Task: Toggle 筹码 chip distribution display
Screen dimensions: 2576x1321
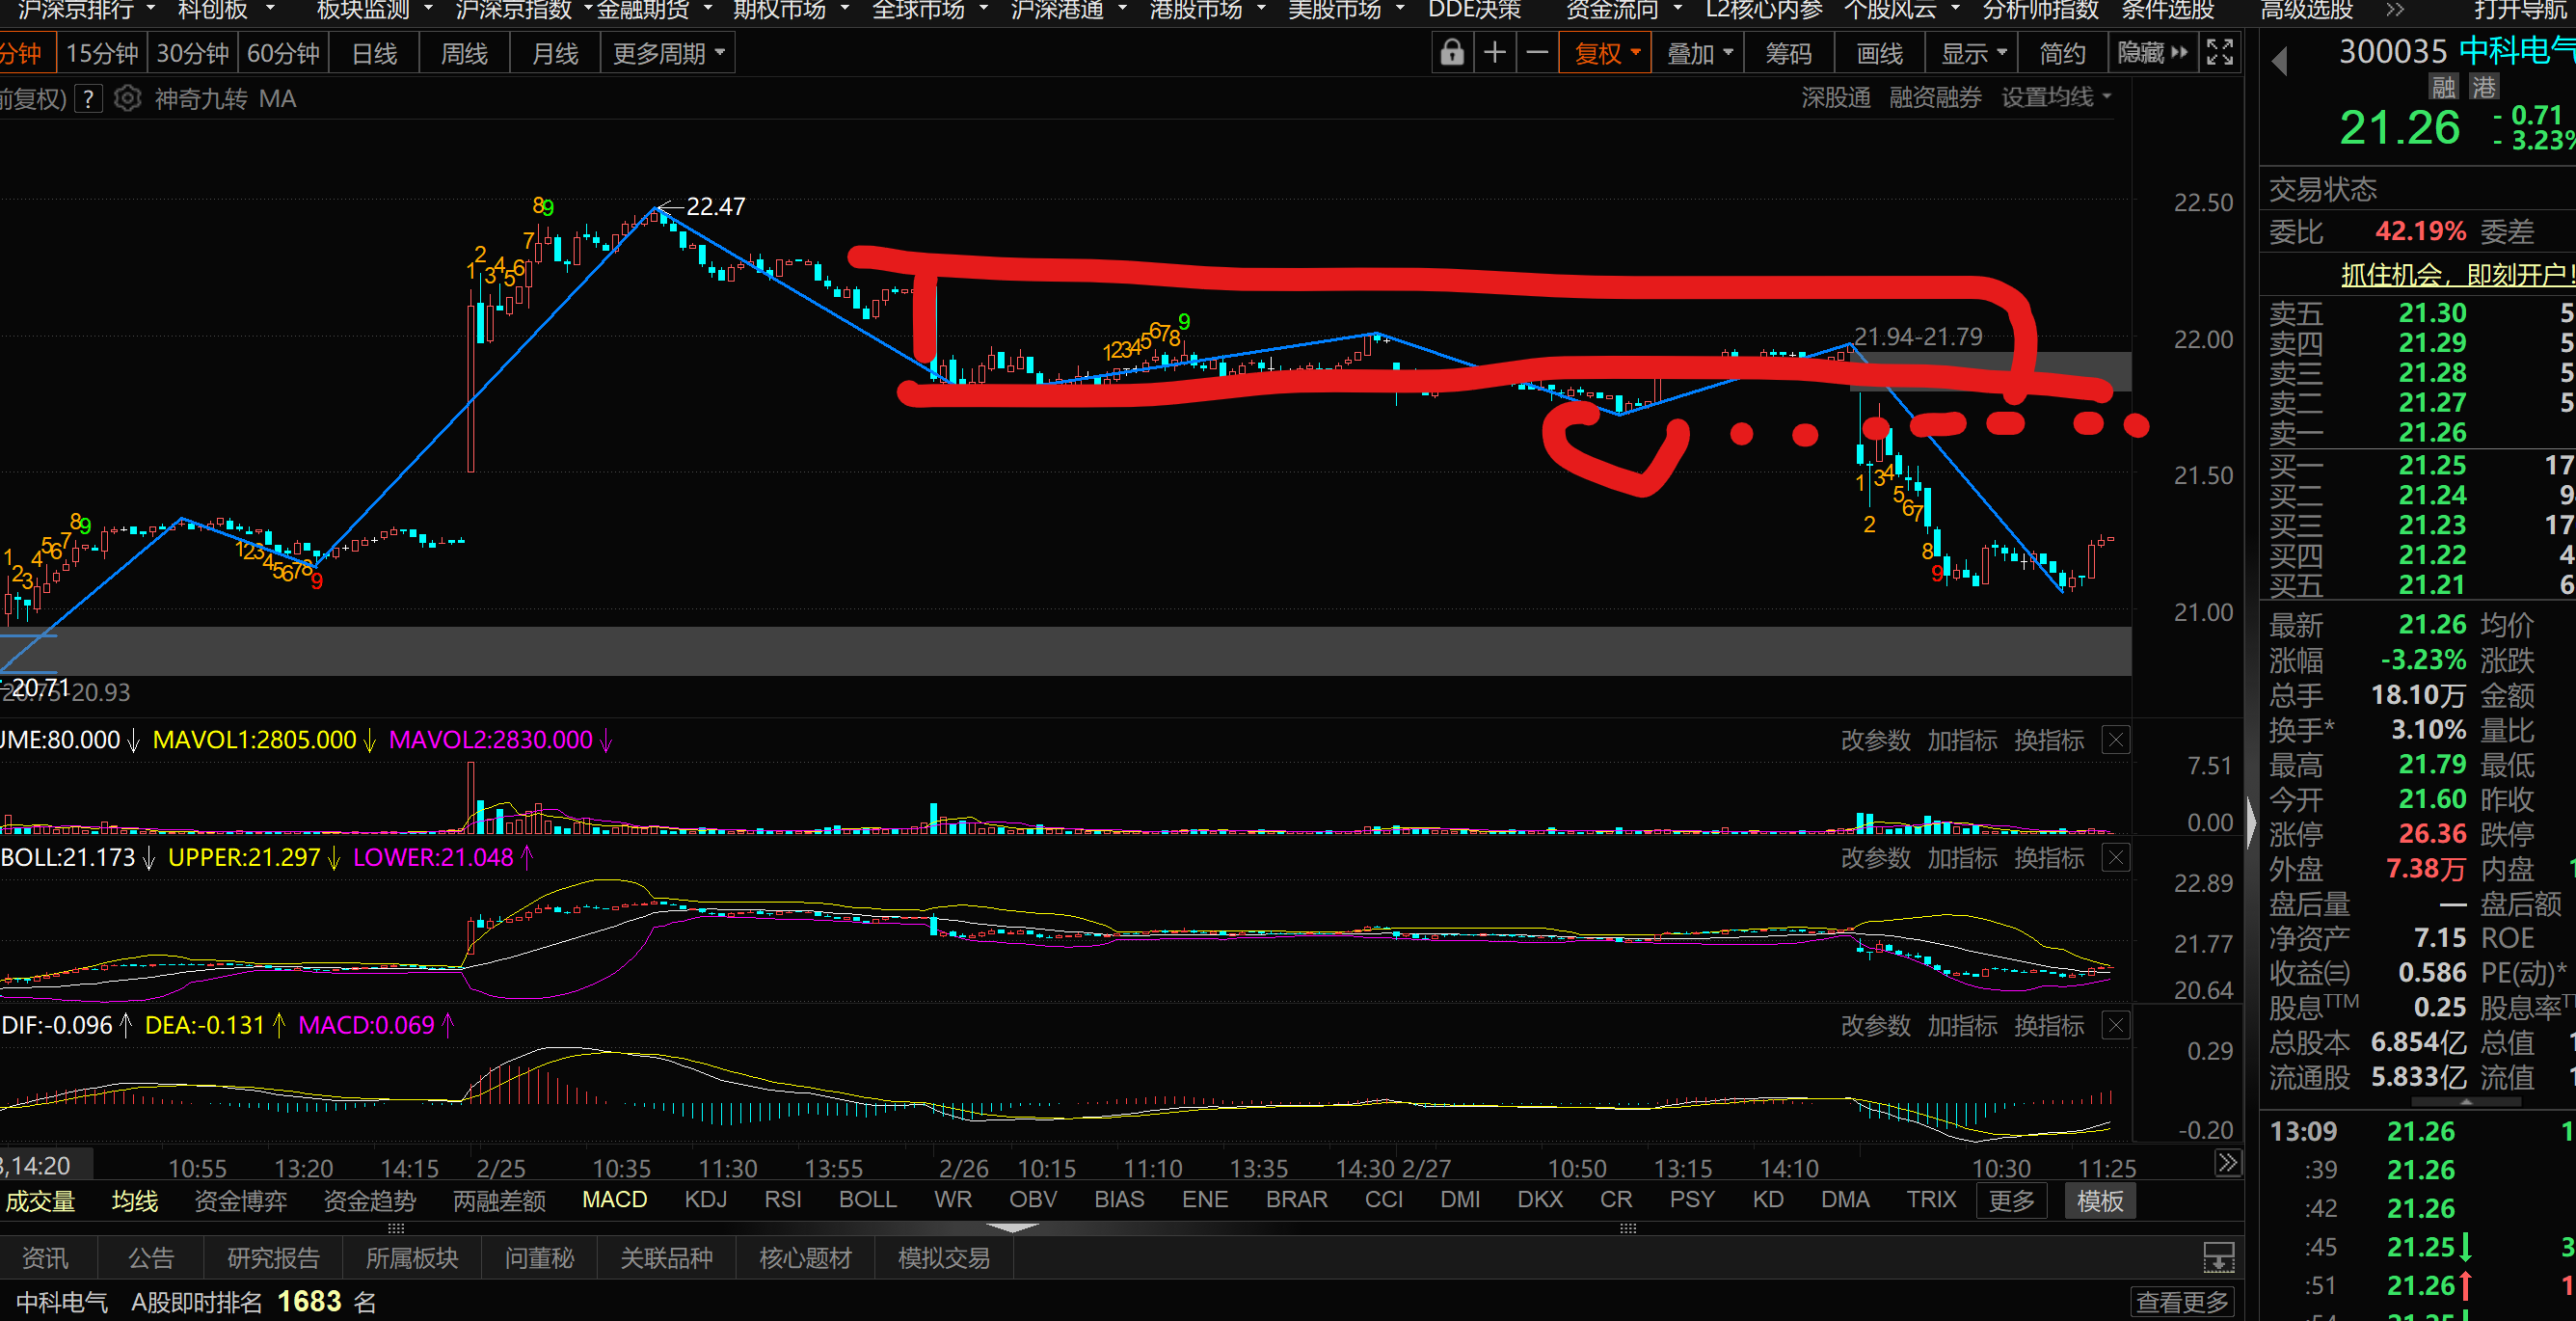Action: 1788,53
